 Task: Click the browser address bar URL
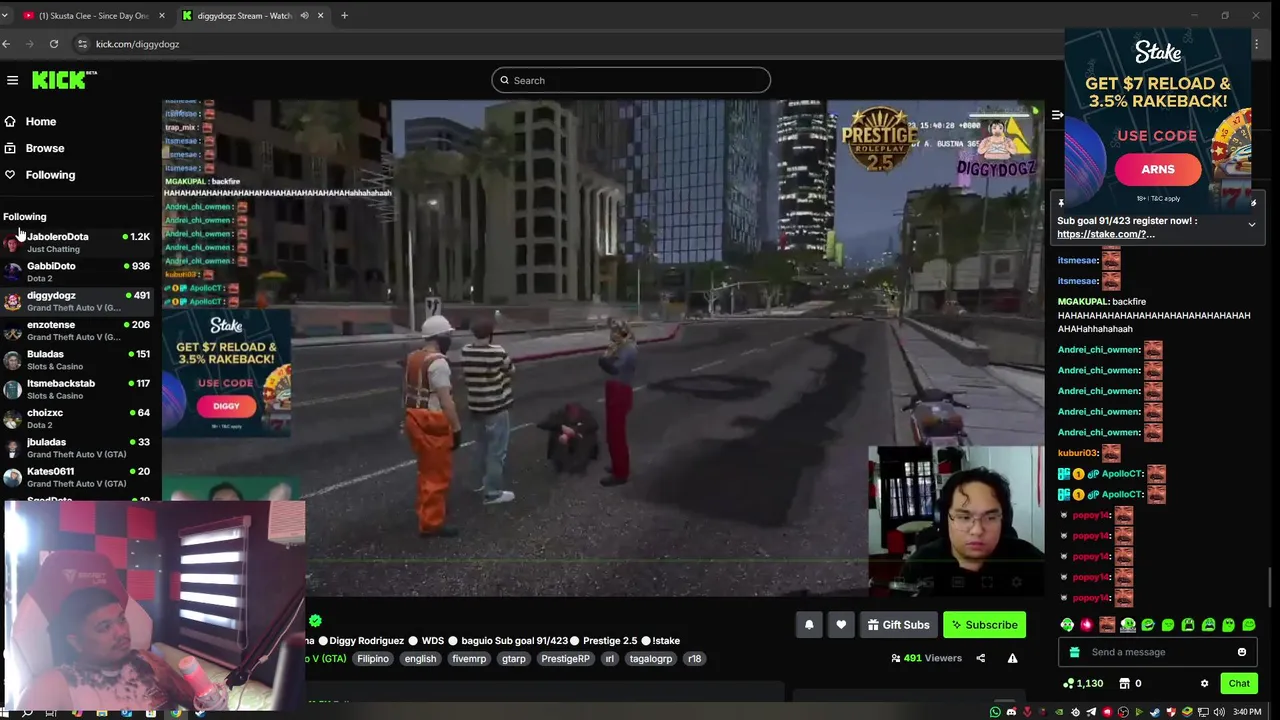[x=137, y=44]
